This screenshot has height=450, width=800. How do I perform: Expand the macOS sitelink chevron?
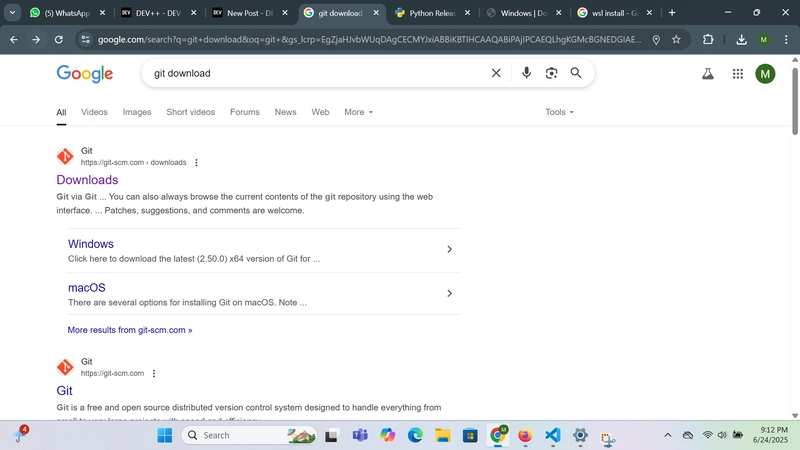point(449,293)
